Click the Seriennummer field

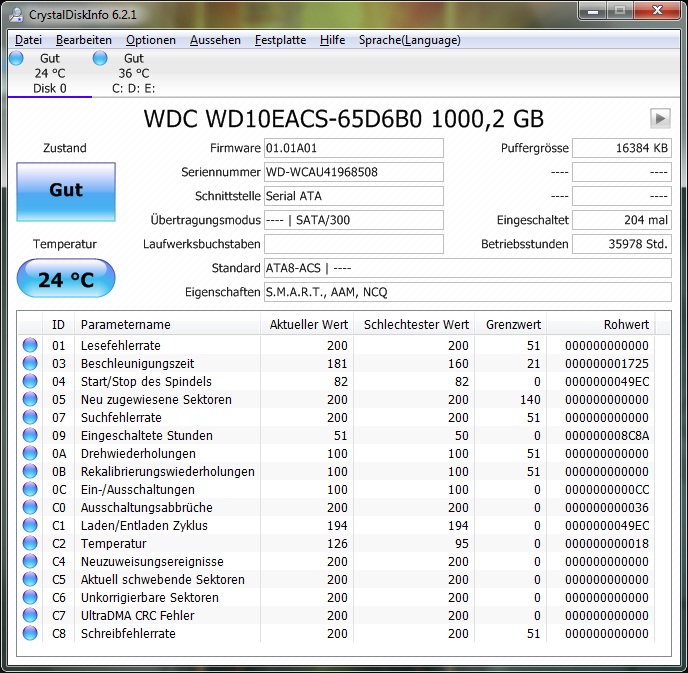[354, 172]
